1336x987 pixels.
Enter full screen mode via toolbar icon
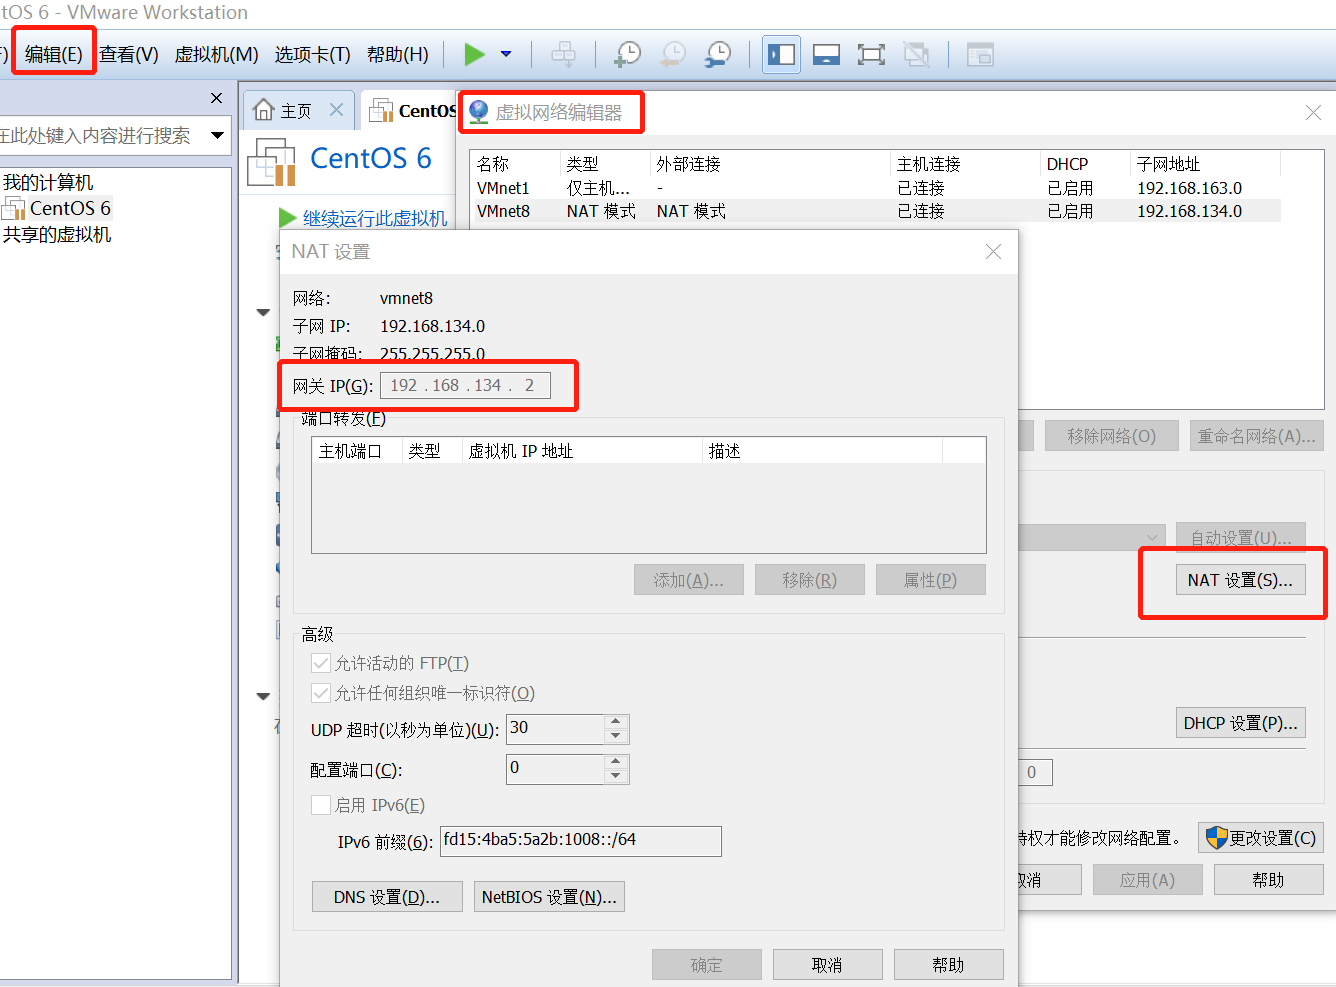pyautogui.click(x=871, y=54)
